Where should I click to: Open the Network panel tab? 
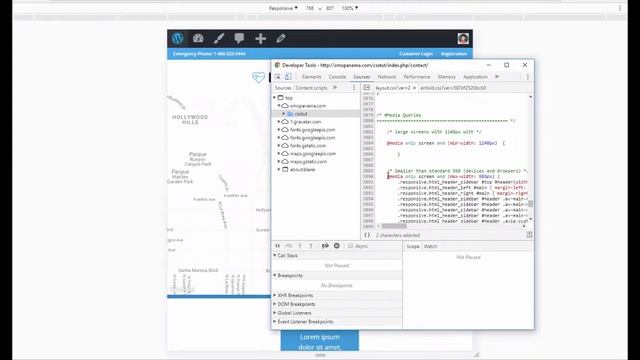point(387,77)
